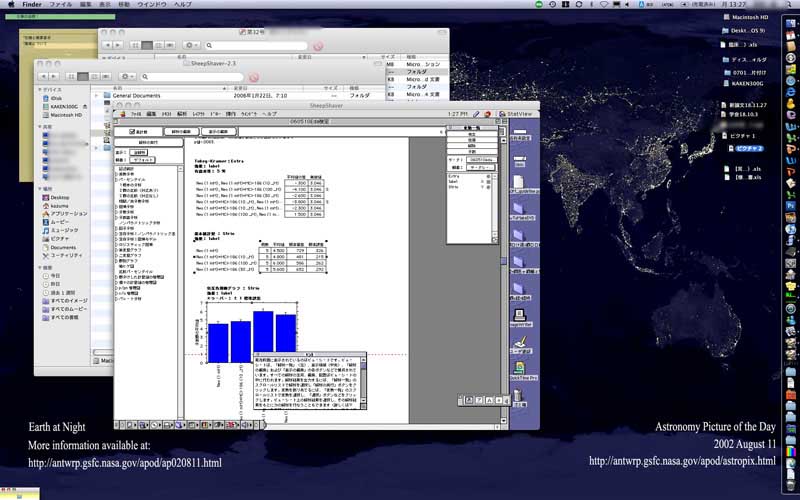
Task: Click search field in rearmost Finder window
Action: pyautogui.click(x=257, y=45)
